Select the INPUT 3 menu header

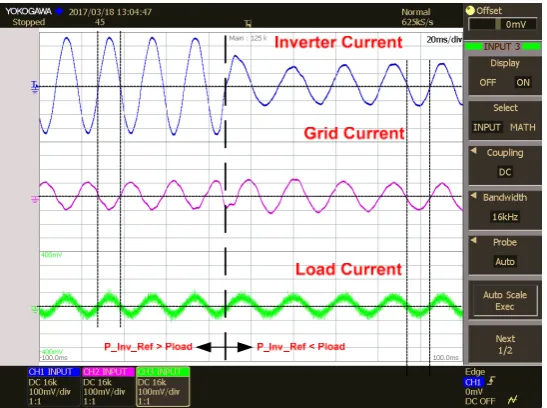pos(502,46)
